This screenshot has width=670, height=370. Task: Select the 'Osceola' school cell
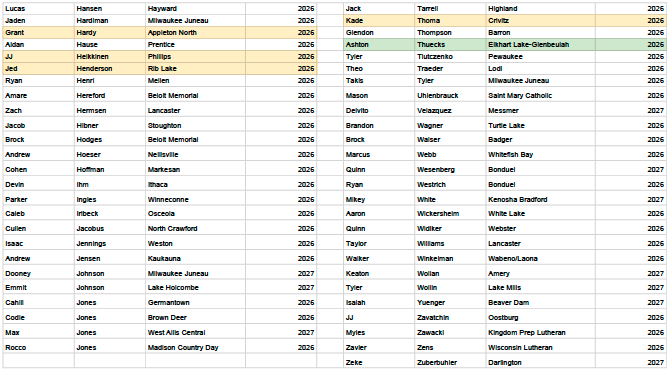pos(195,213)
